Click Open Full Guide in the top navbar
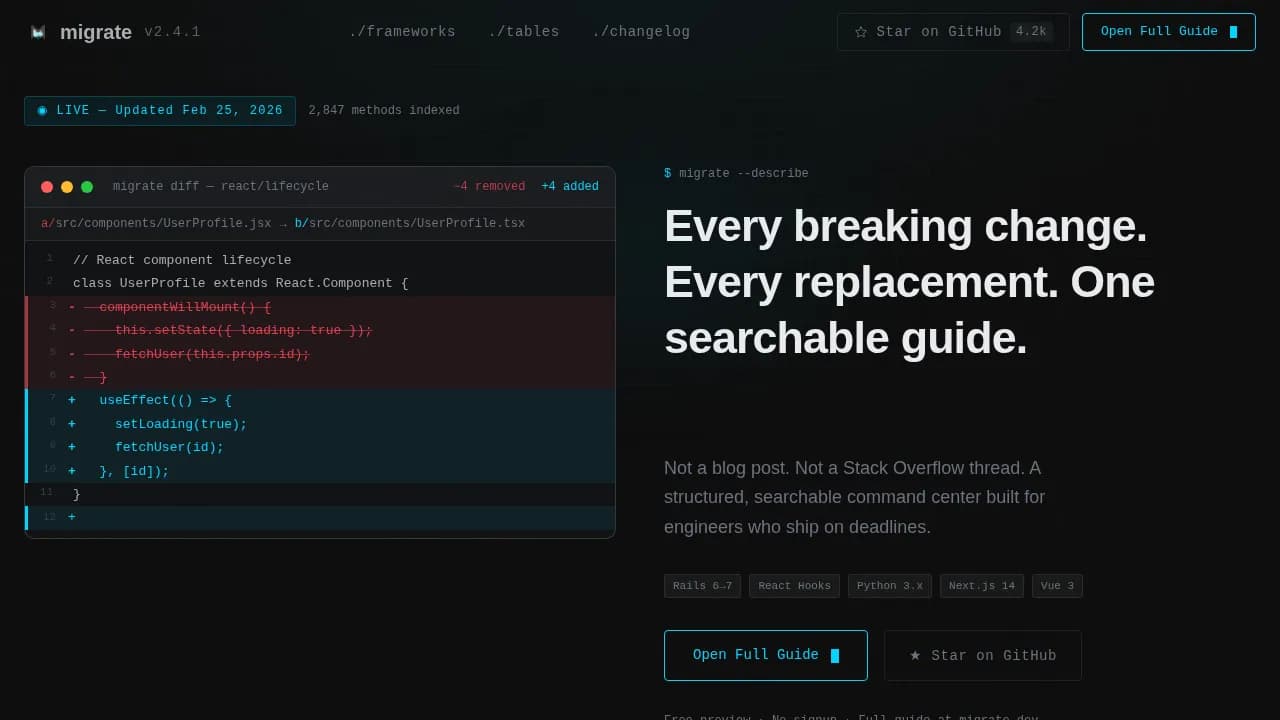This screenshot has width=1280, height=720. 1168,31
